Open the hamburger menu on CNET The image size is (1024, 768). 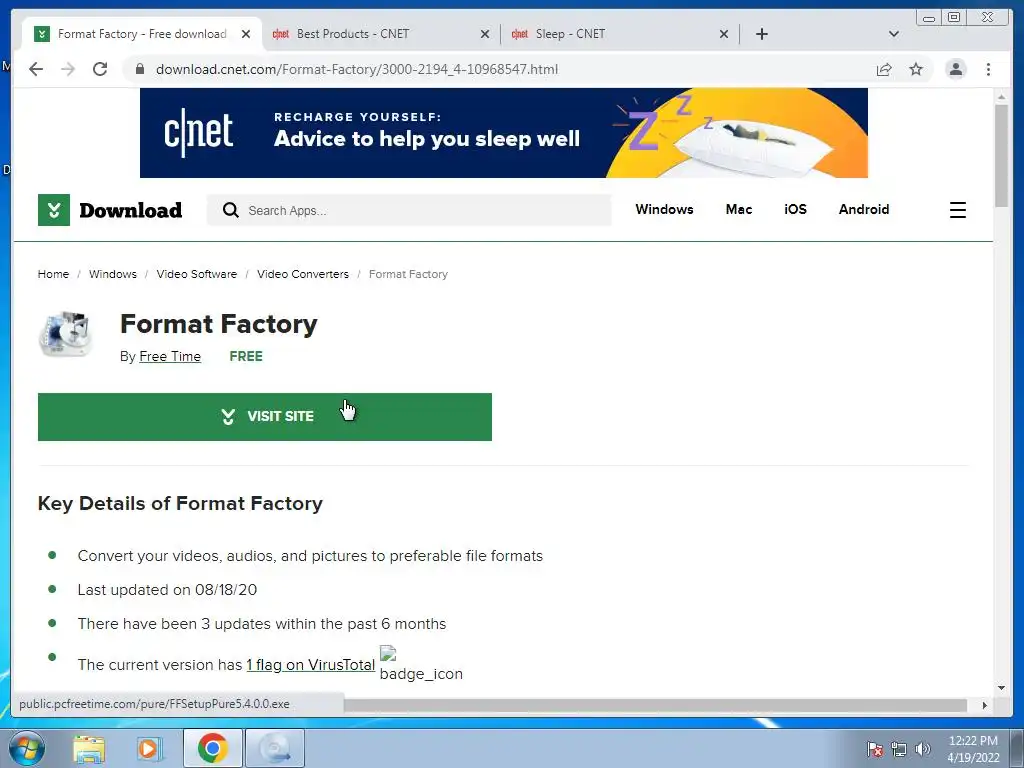tap(957, 210)
